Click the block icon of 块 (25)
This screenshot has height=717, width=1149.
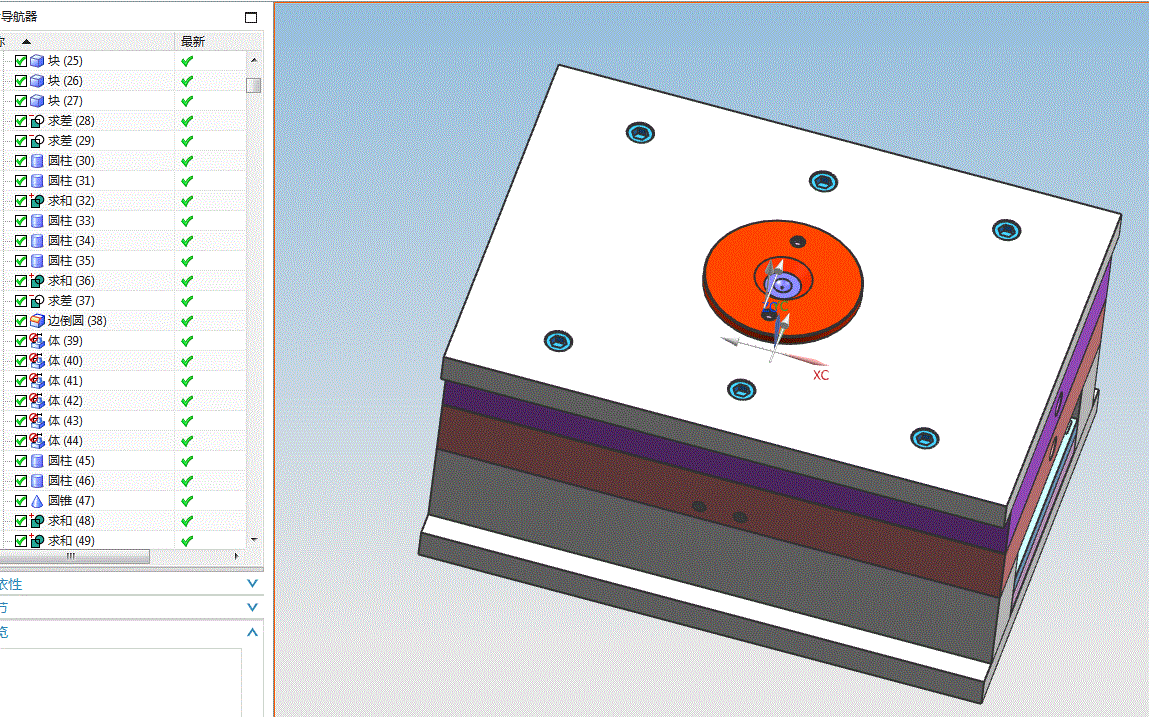pyautogui.click(x=37, y=61)
